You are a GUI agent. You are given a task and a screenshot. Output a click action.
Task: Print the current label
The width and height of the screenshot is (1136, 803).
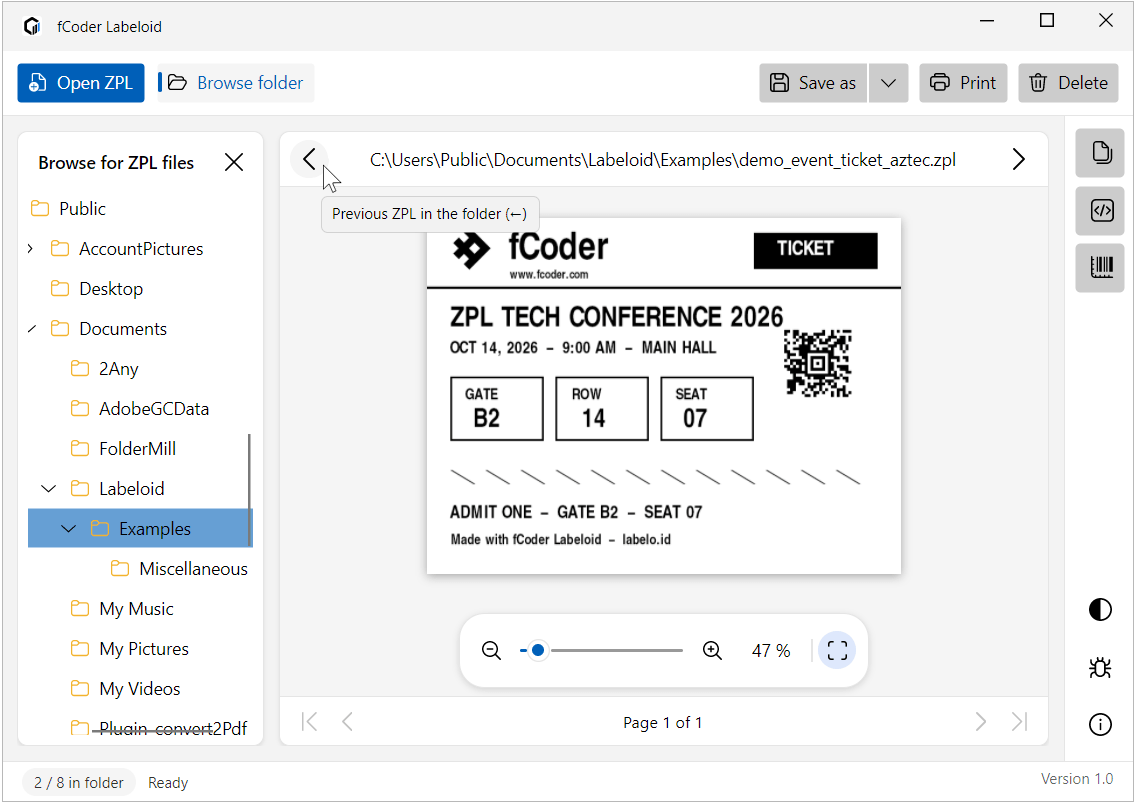pos(963,83)
